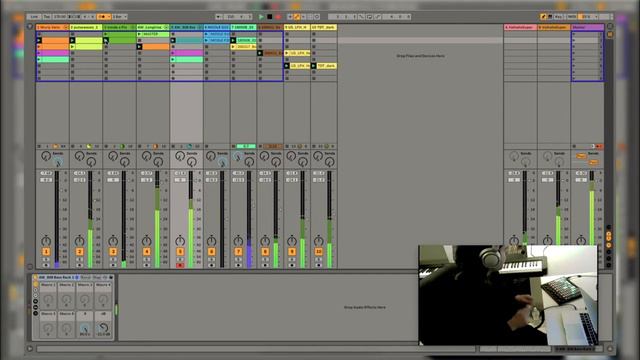Toggle track 7 activator button
Screen dimensions: 640x360
238,252
